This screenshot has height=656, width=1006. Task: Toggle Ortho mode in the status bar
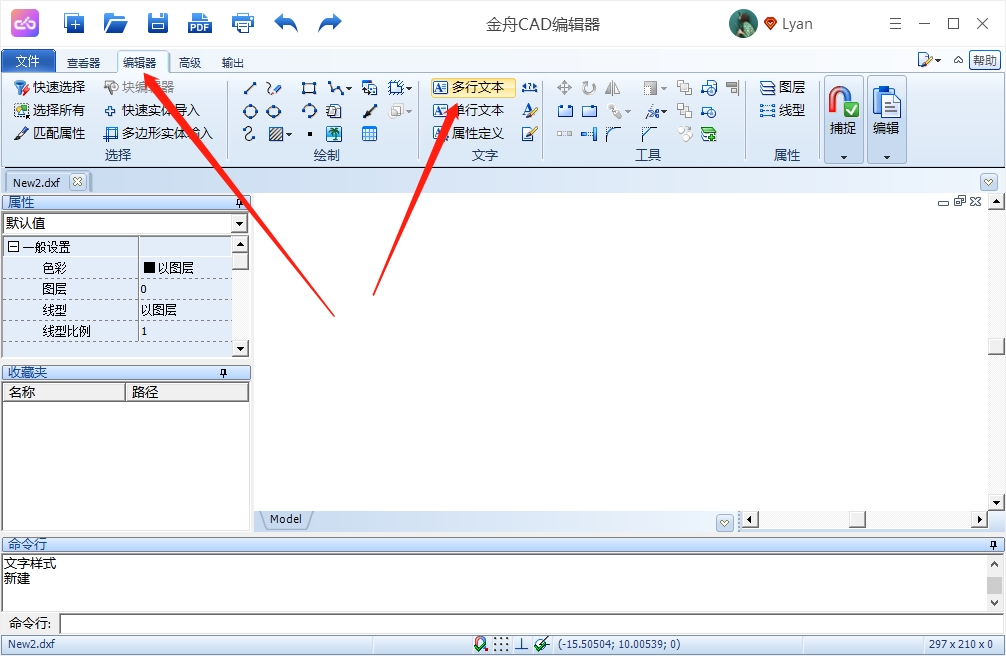(x=521, y=644)
